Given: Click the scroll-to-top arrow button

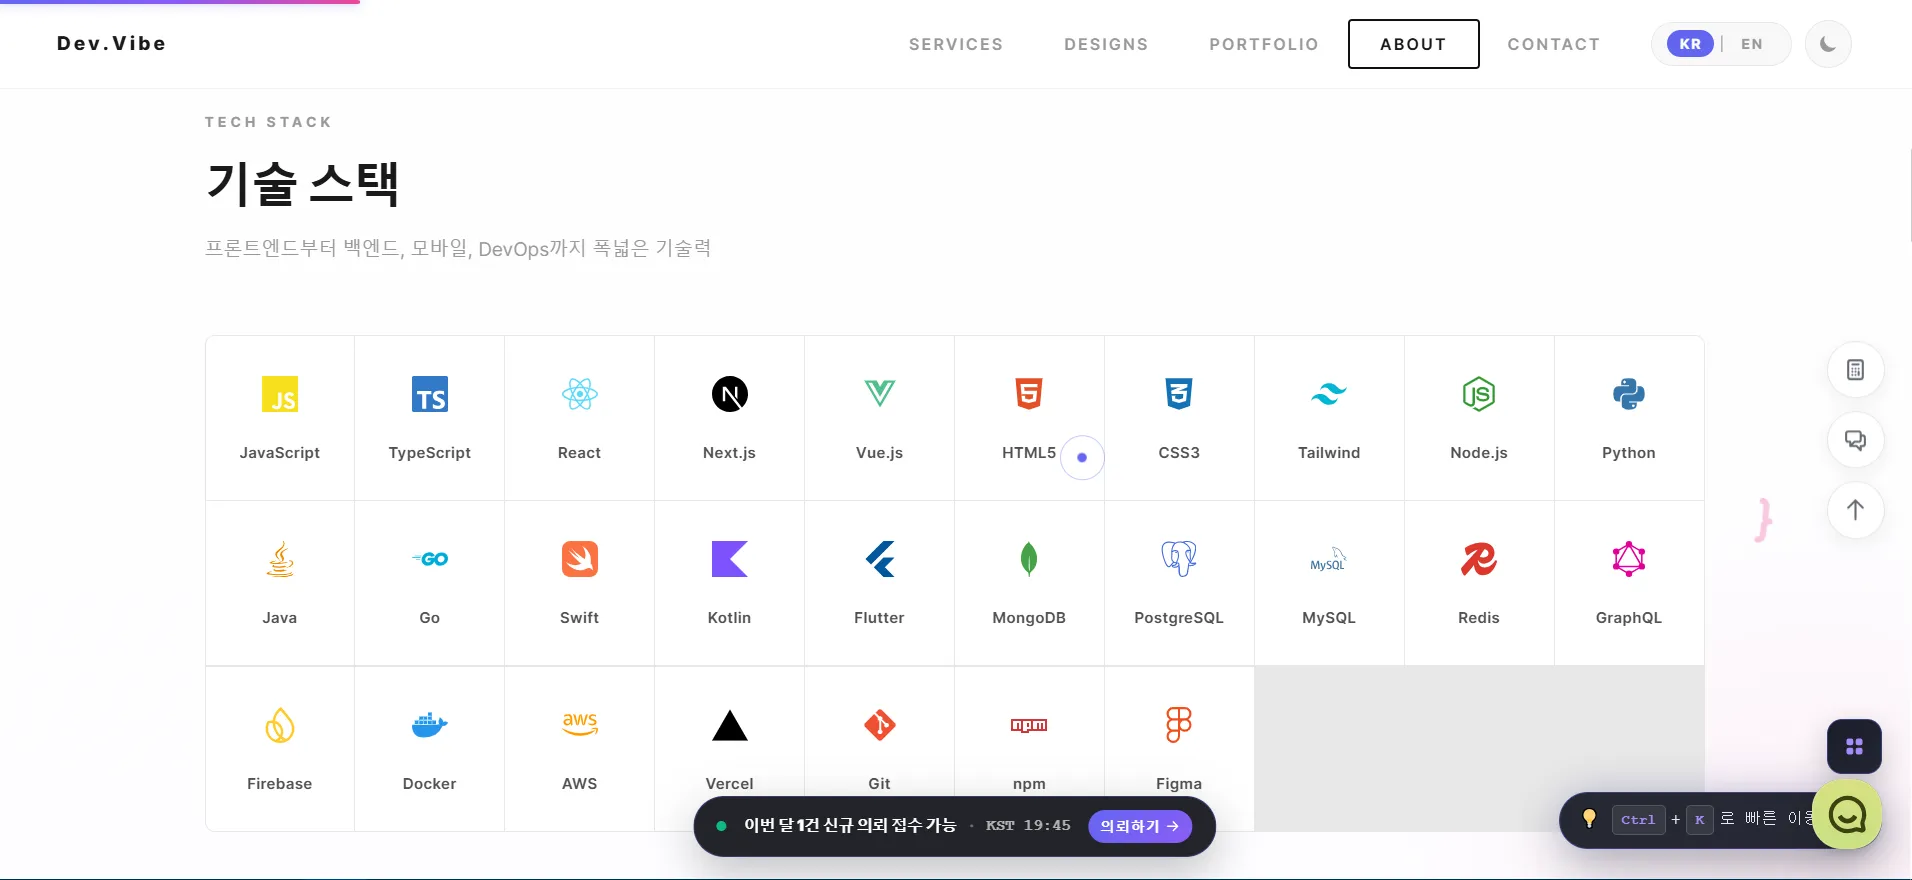Looking at the screenshot, I should tap(1856, 510).
